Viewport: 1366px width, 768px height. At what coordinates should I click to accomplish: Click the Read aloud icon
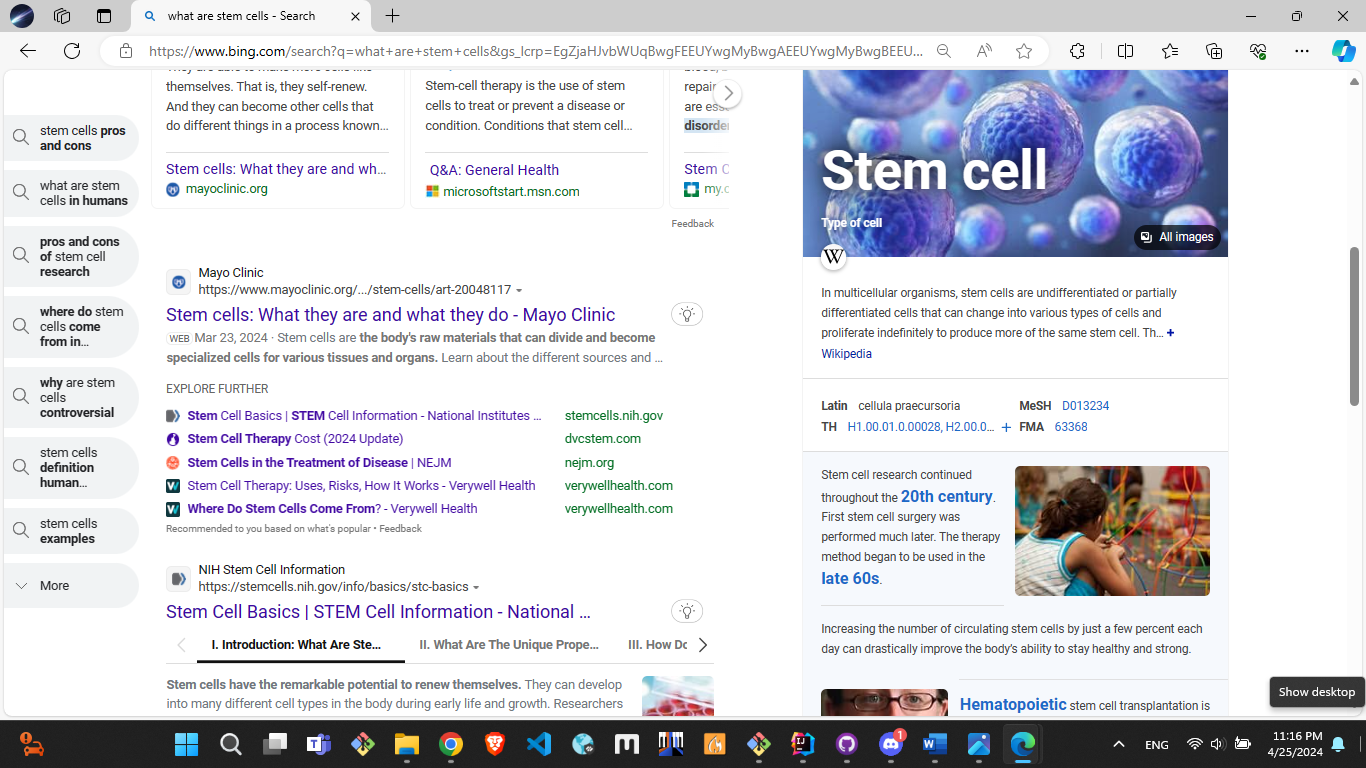click(984, 51)
